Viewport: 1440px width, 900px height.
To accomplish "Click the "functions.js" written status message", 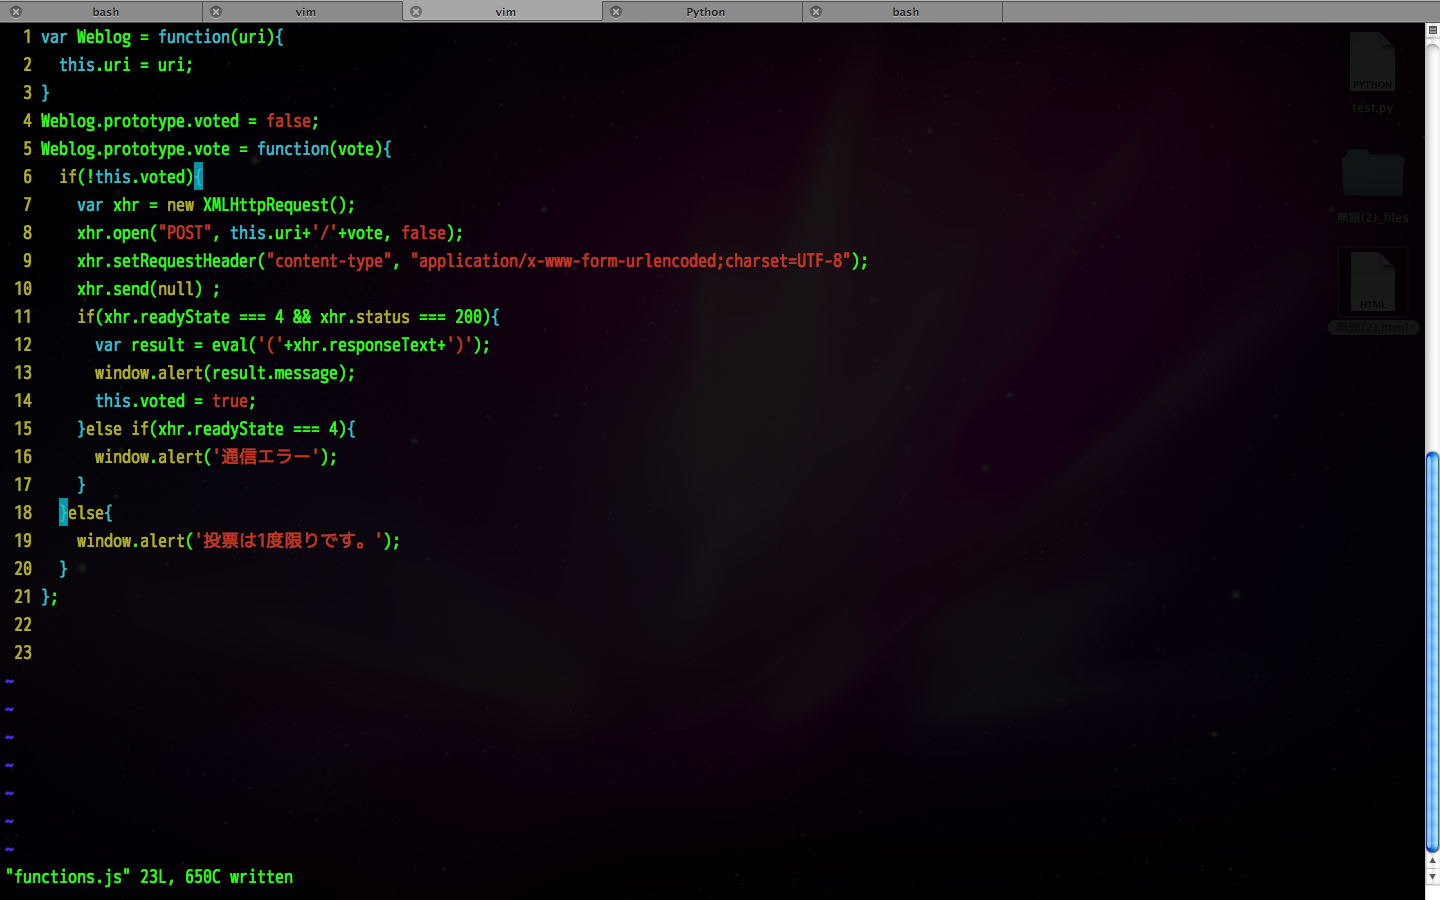I will point(150,877).
